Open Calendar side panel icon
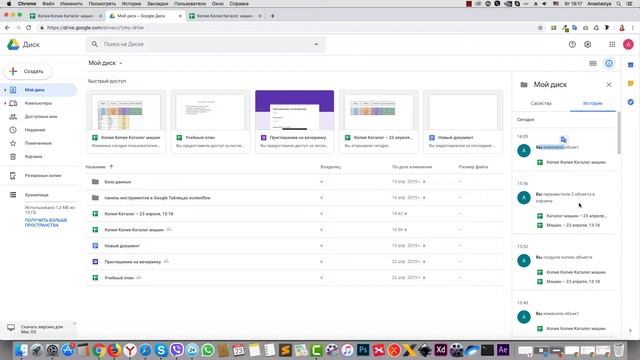The height and width of the screenshot is (360, 640). (631, 64)
